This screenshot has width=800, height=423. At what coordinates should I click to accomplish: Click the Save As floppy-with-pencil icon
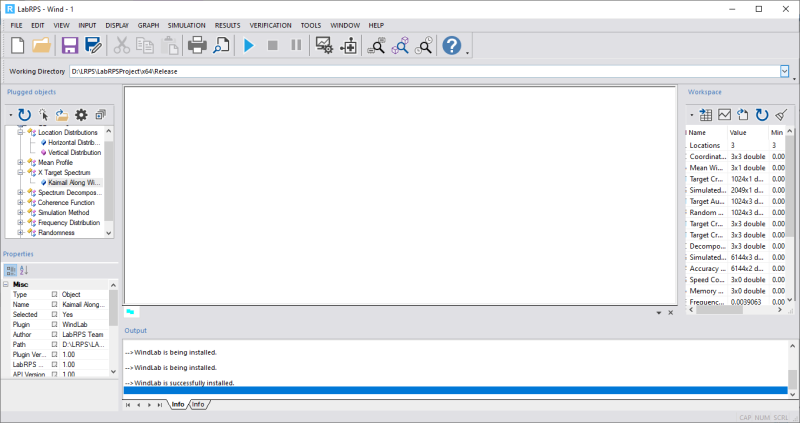(x=93, y=45)
